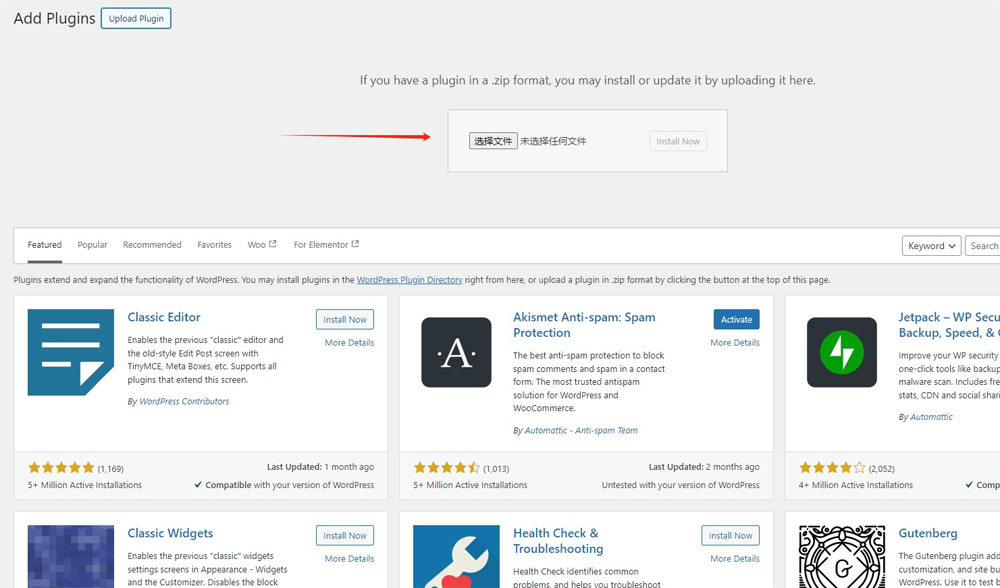The image size is (1000, 588).
Task: Open the WordPress Contributors author link
Action: pyautogui.click(x=184, y=401)
